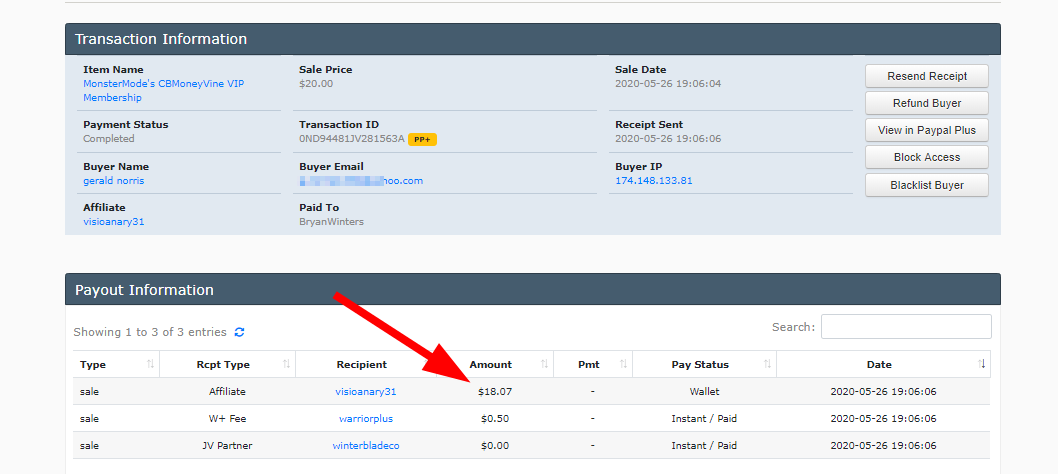Select Transaction ID 0ND94481JV281563A text

[352, 139]
